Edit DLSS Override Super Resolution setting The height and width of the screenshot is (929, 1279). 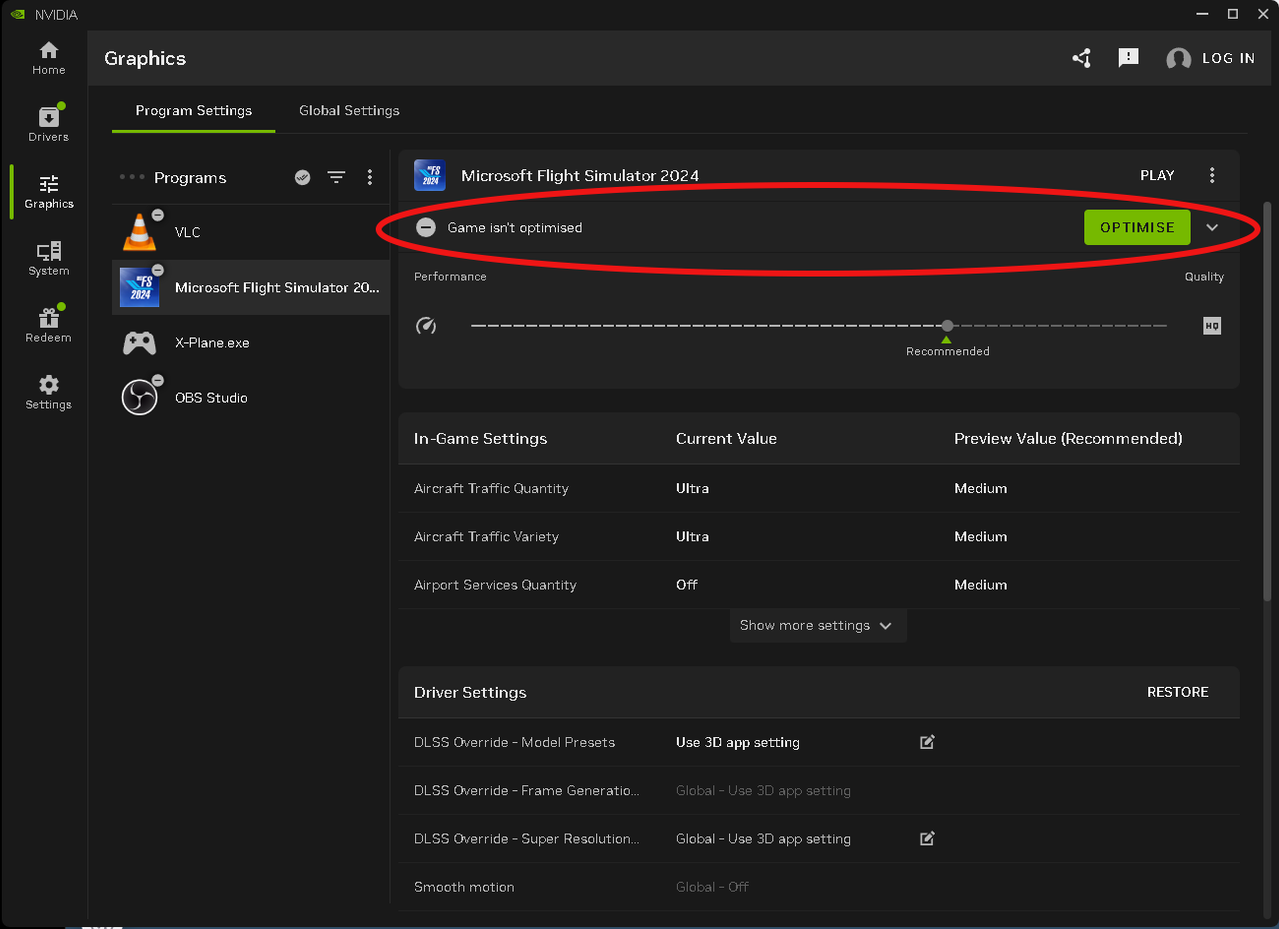927,838
